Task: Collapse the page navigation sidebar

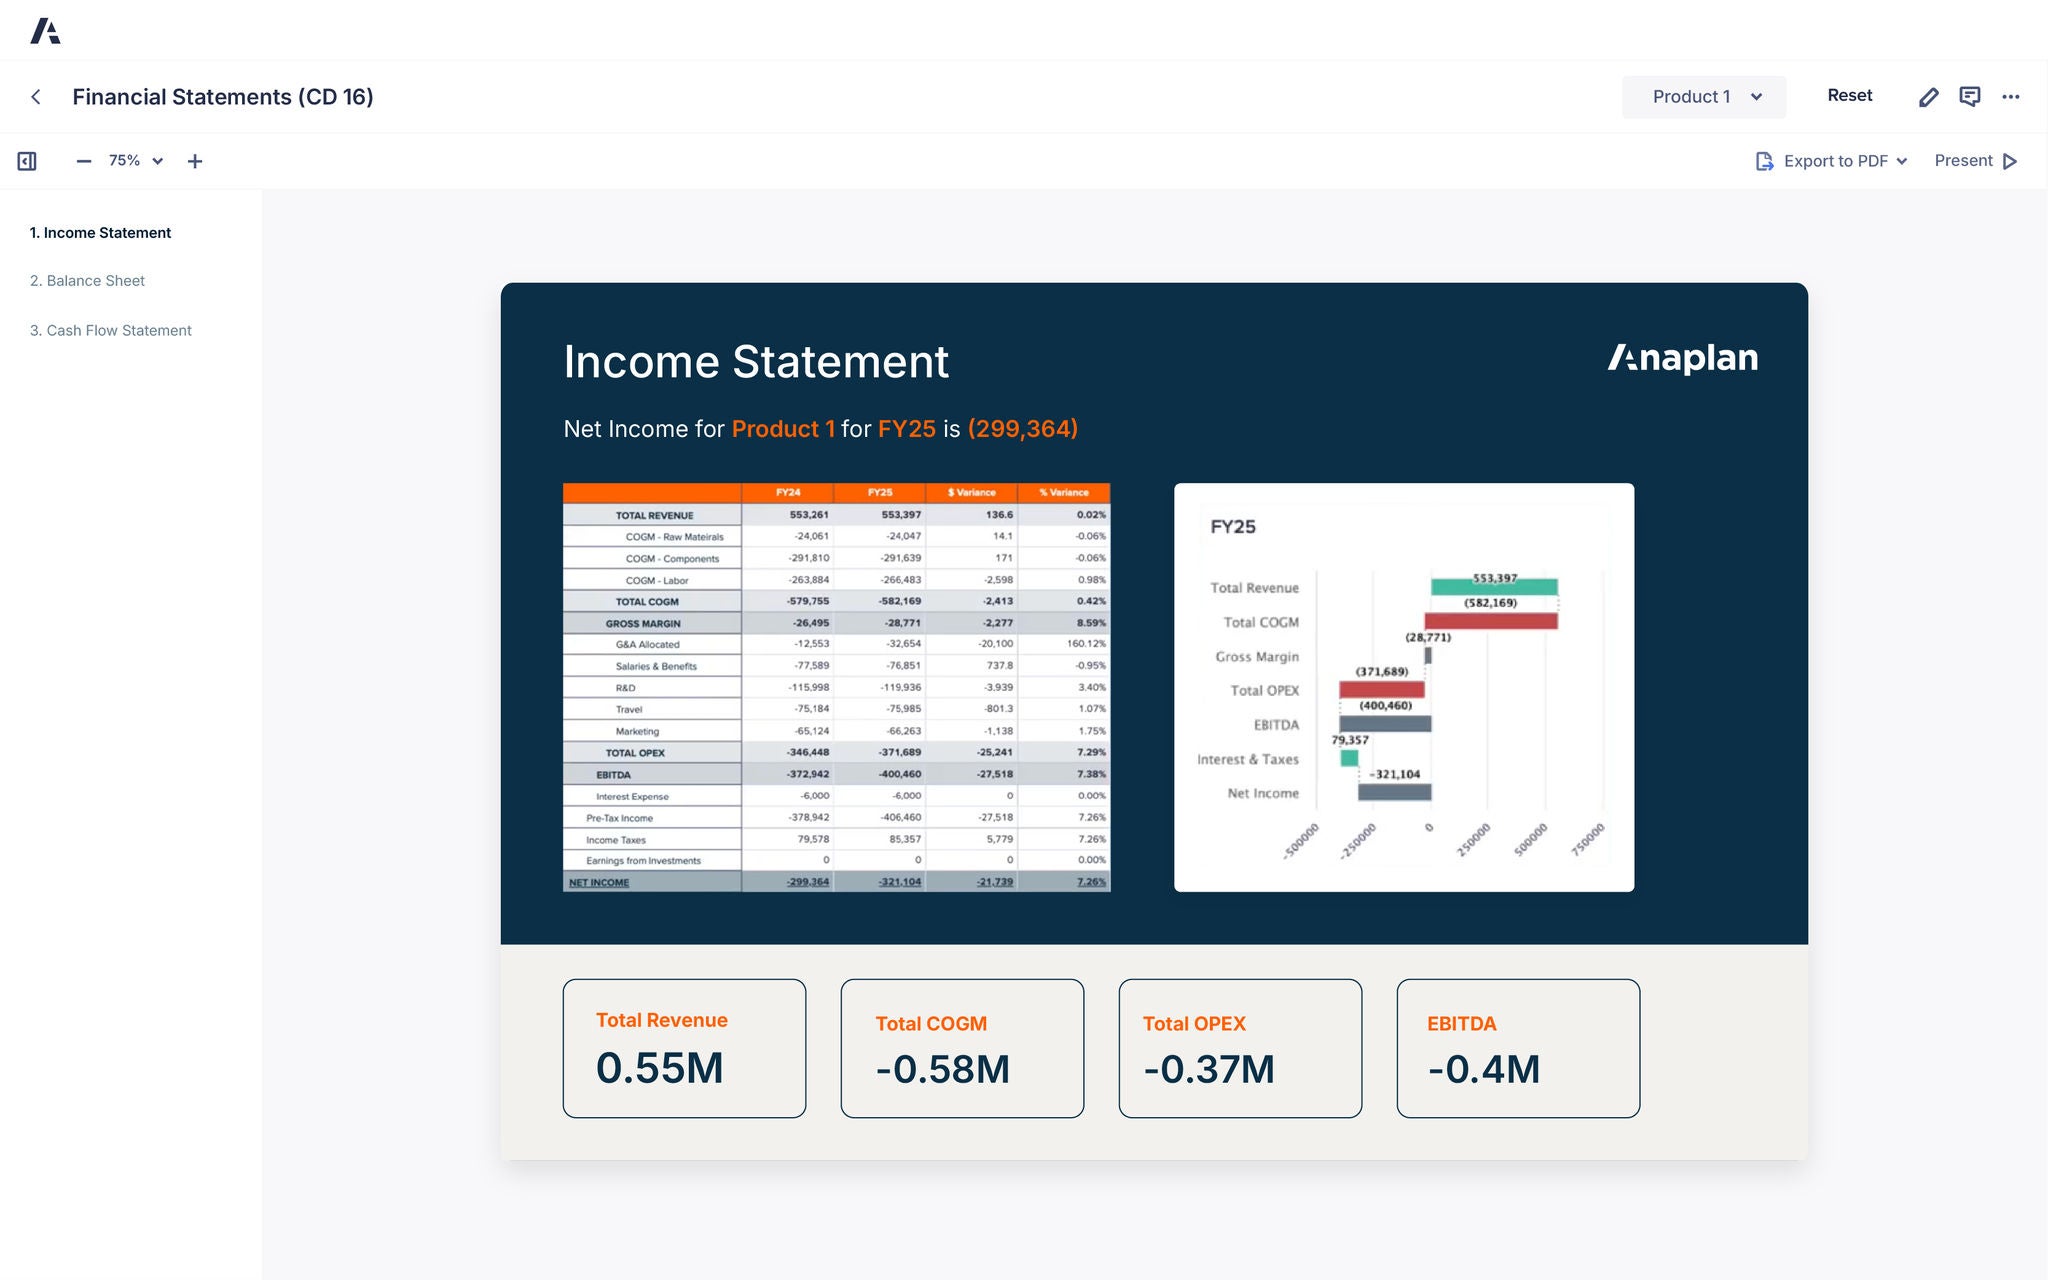Action: click(27, 160)
